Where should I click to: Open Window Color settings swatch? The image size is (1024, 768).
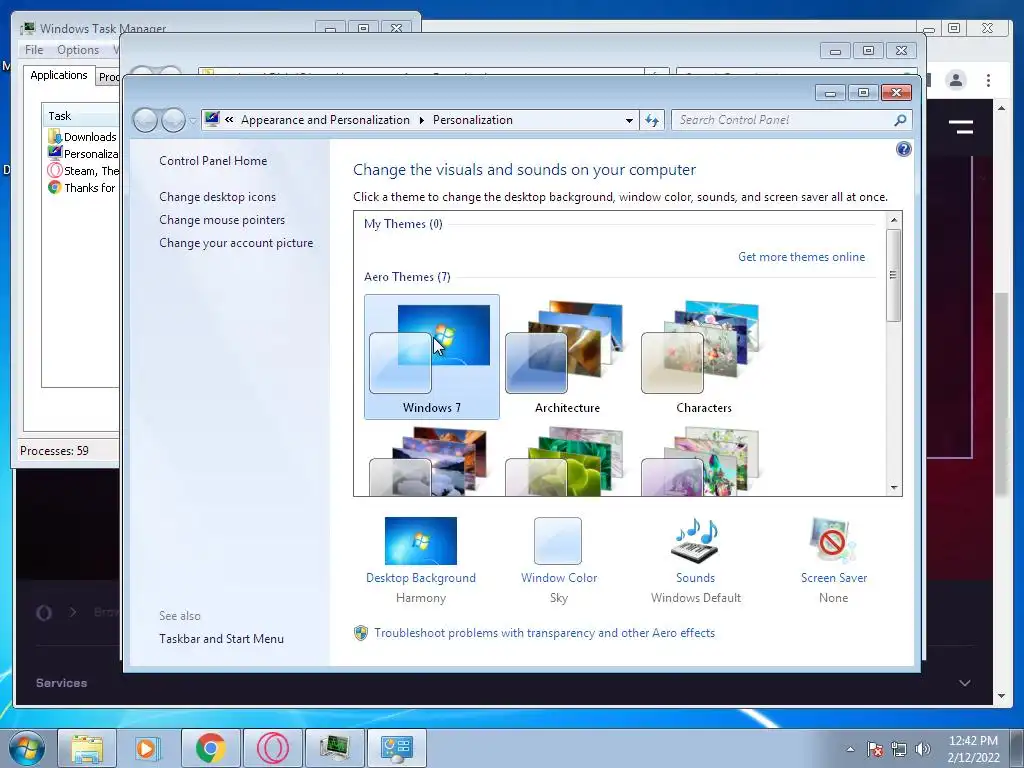(558, 541)
